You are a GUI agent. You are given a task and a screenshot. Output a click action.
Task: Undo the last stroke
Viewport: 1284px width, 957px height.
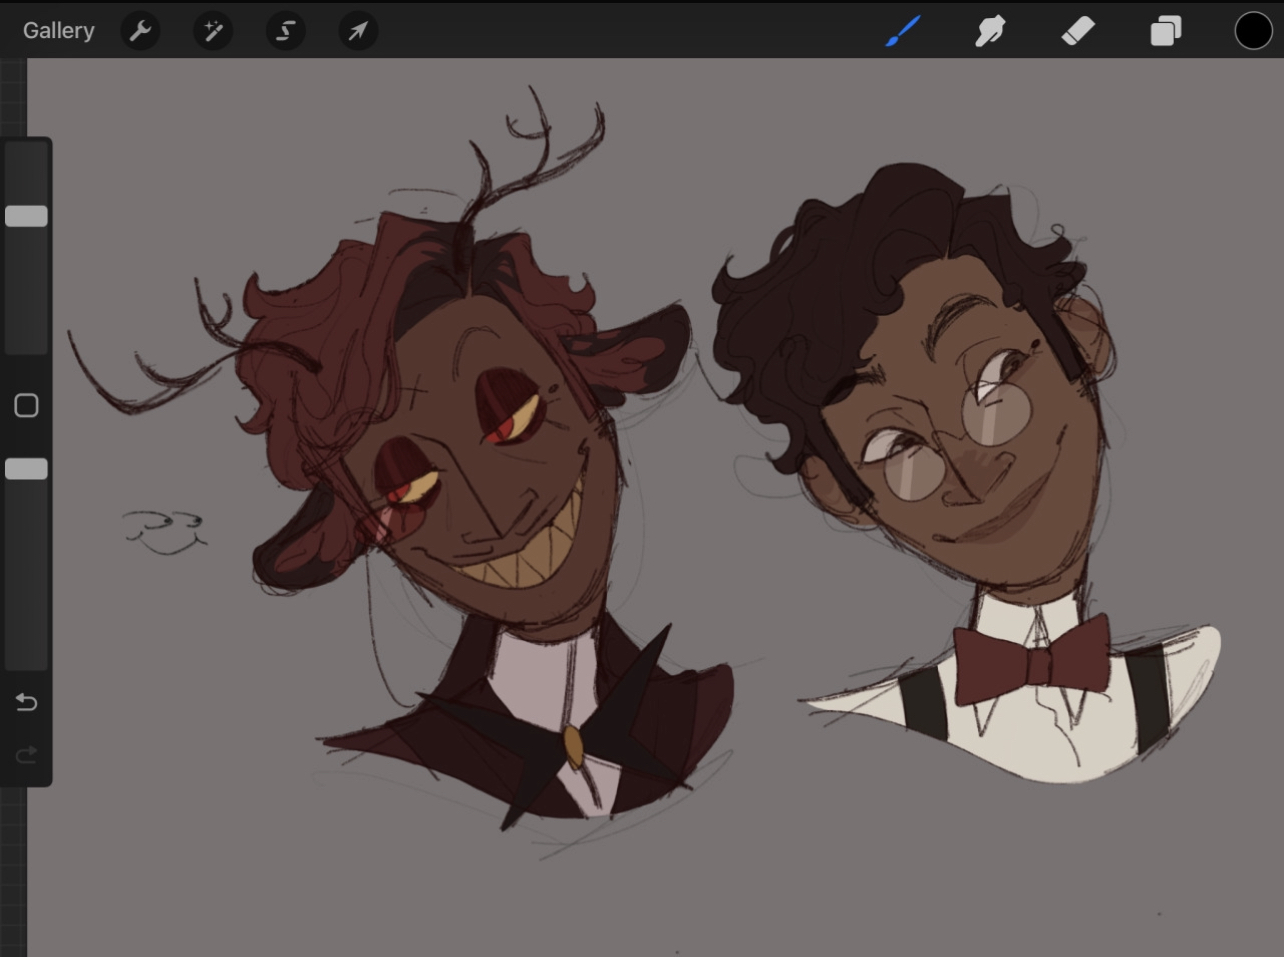pyautogui.click(x=27, y=702)
